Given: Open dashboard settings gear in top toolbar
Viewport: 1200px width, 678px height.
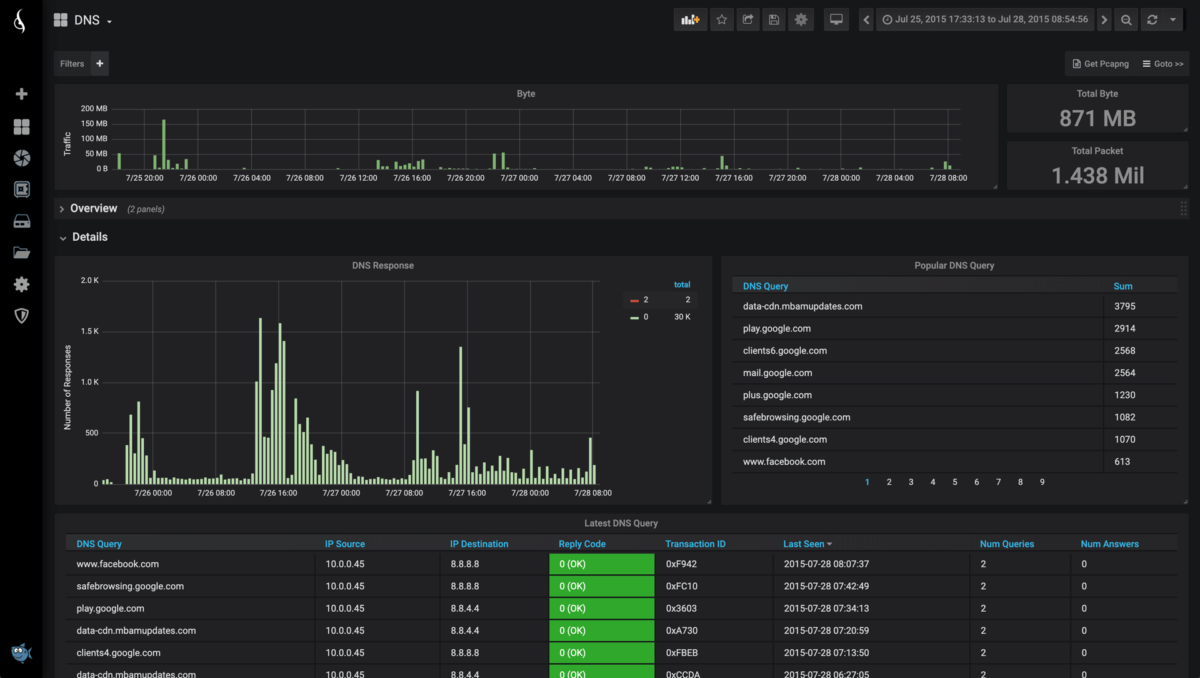Looking at the screenshot, I should [x=800, y=20].
